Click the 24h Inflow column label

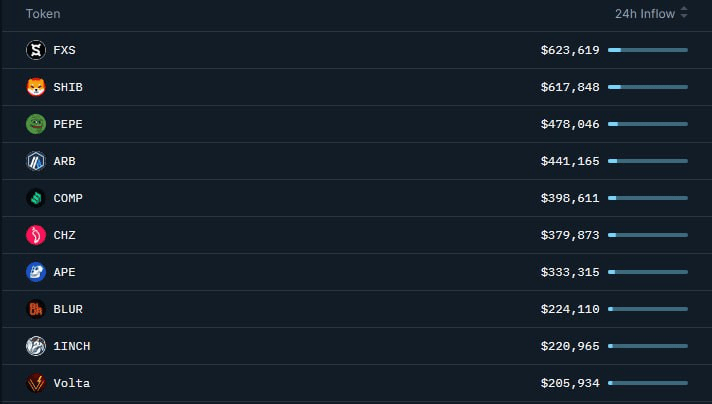point(644,14)
